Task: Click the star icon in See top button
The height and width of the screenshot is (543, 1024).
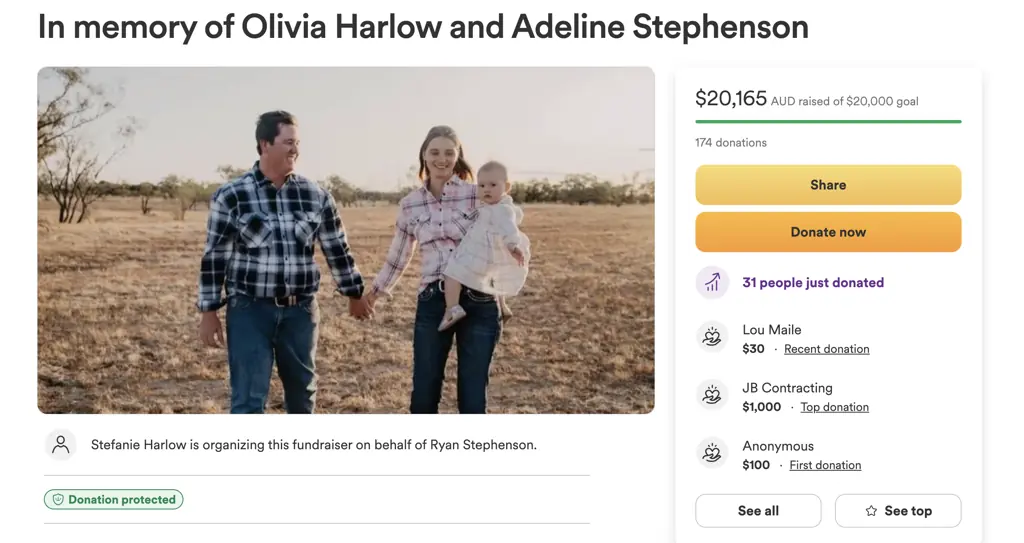Action: point(871,511)
